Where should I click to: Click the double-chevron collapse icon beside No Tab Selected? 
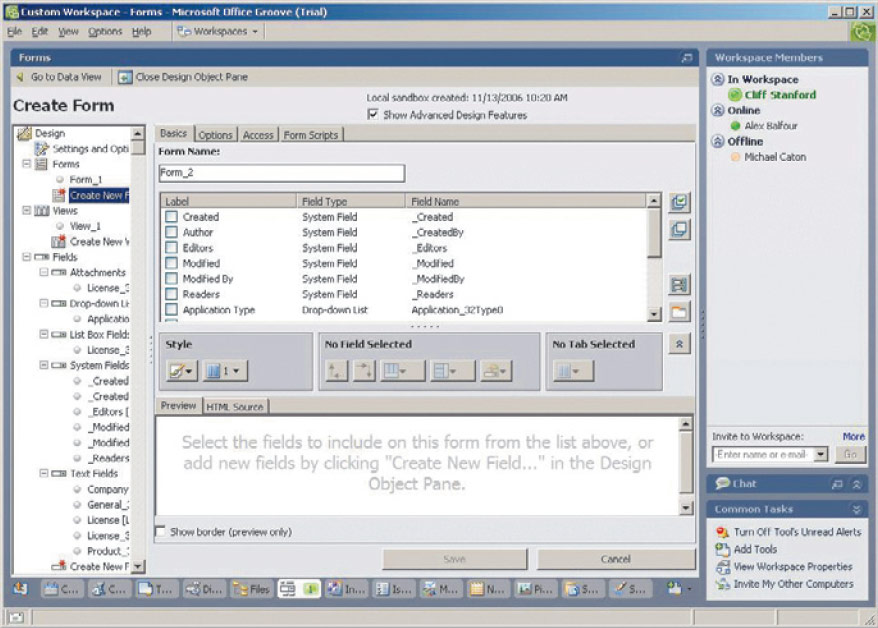(679, 344)
